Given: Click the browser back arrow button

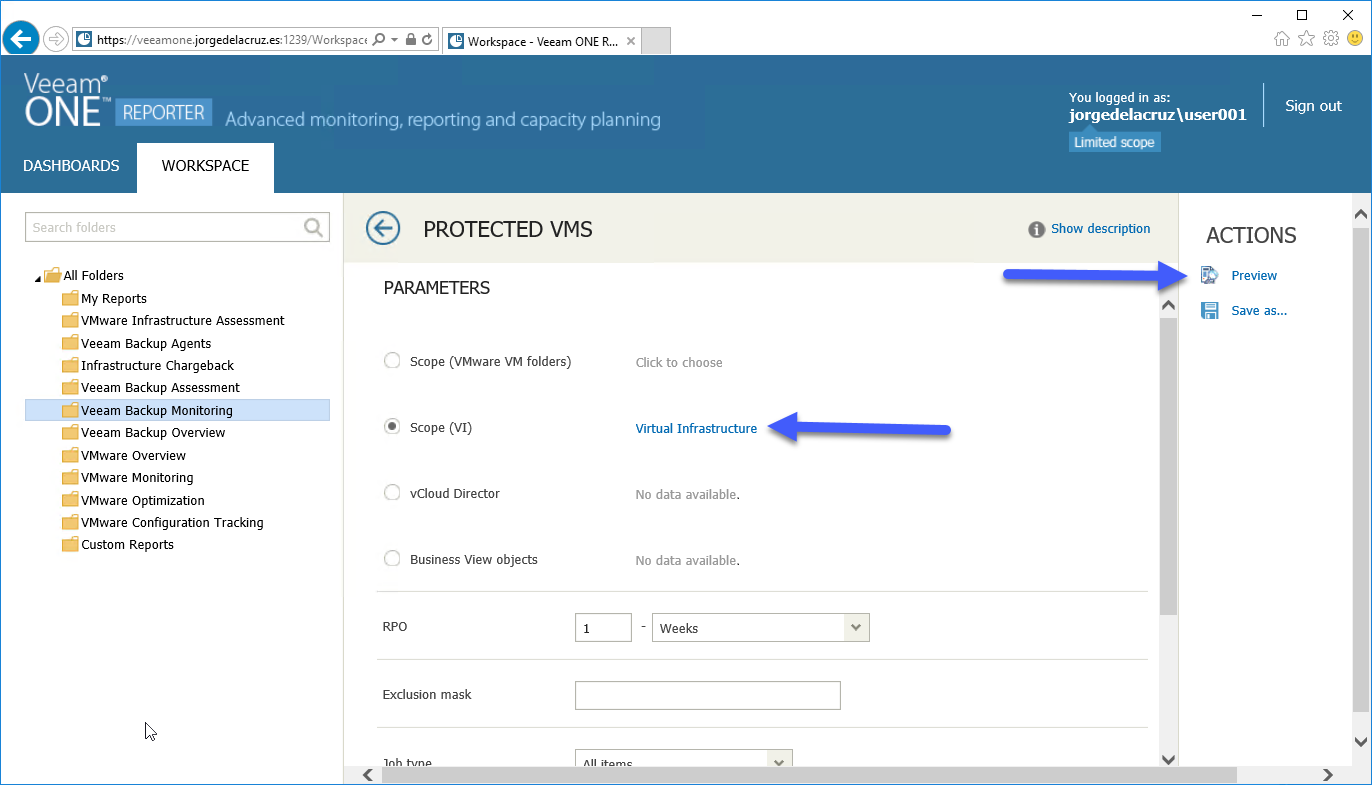Looking at the screenshot, I should coord(21,40).
